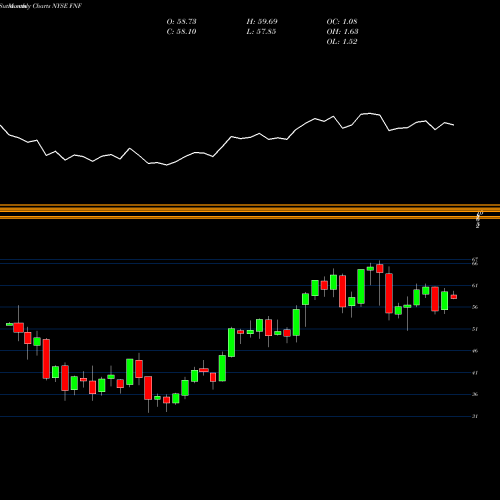The height and width of the screenshot is (500, 500).
Task: Click the 'H: 59.69' high price value
Action: (262, 22)
